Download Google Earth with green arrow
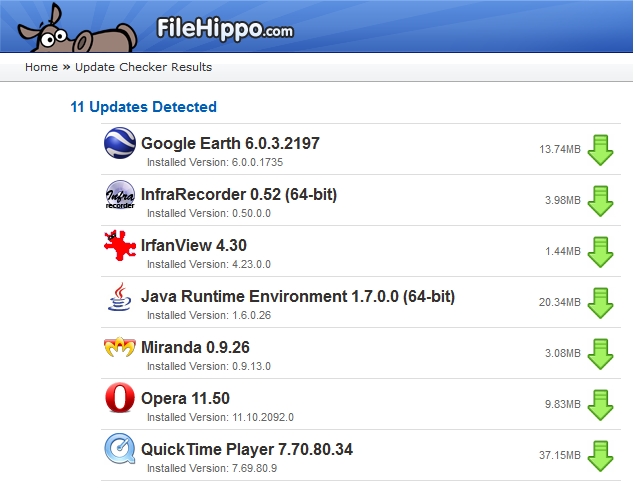The width and height of the screenshot is (633, 484). (600, 150)
